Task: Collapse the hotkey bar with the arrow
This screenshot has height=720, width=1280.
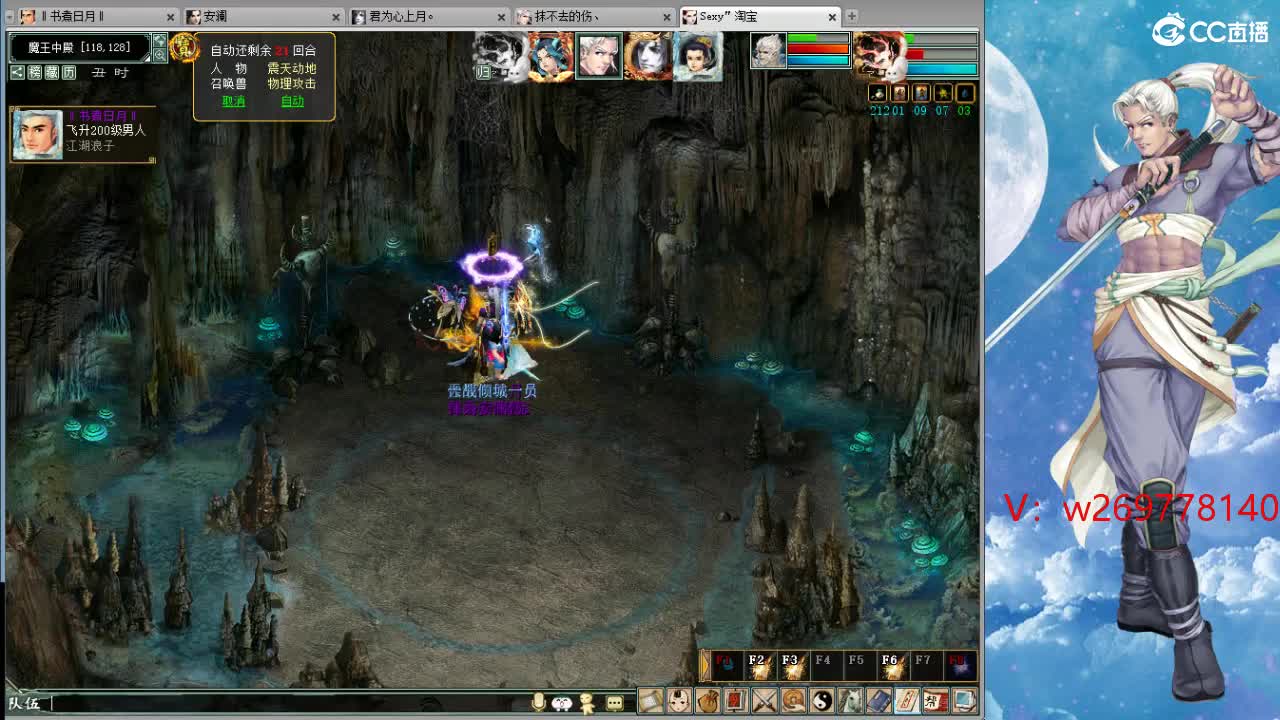Action: (x=705, y=665)
